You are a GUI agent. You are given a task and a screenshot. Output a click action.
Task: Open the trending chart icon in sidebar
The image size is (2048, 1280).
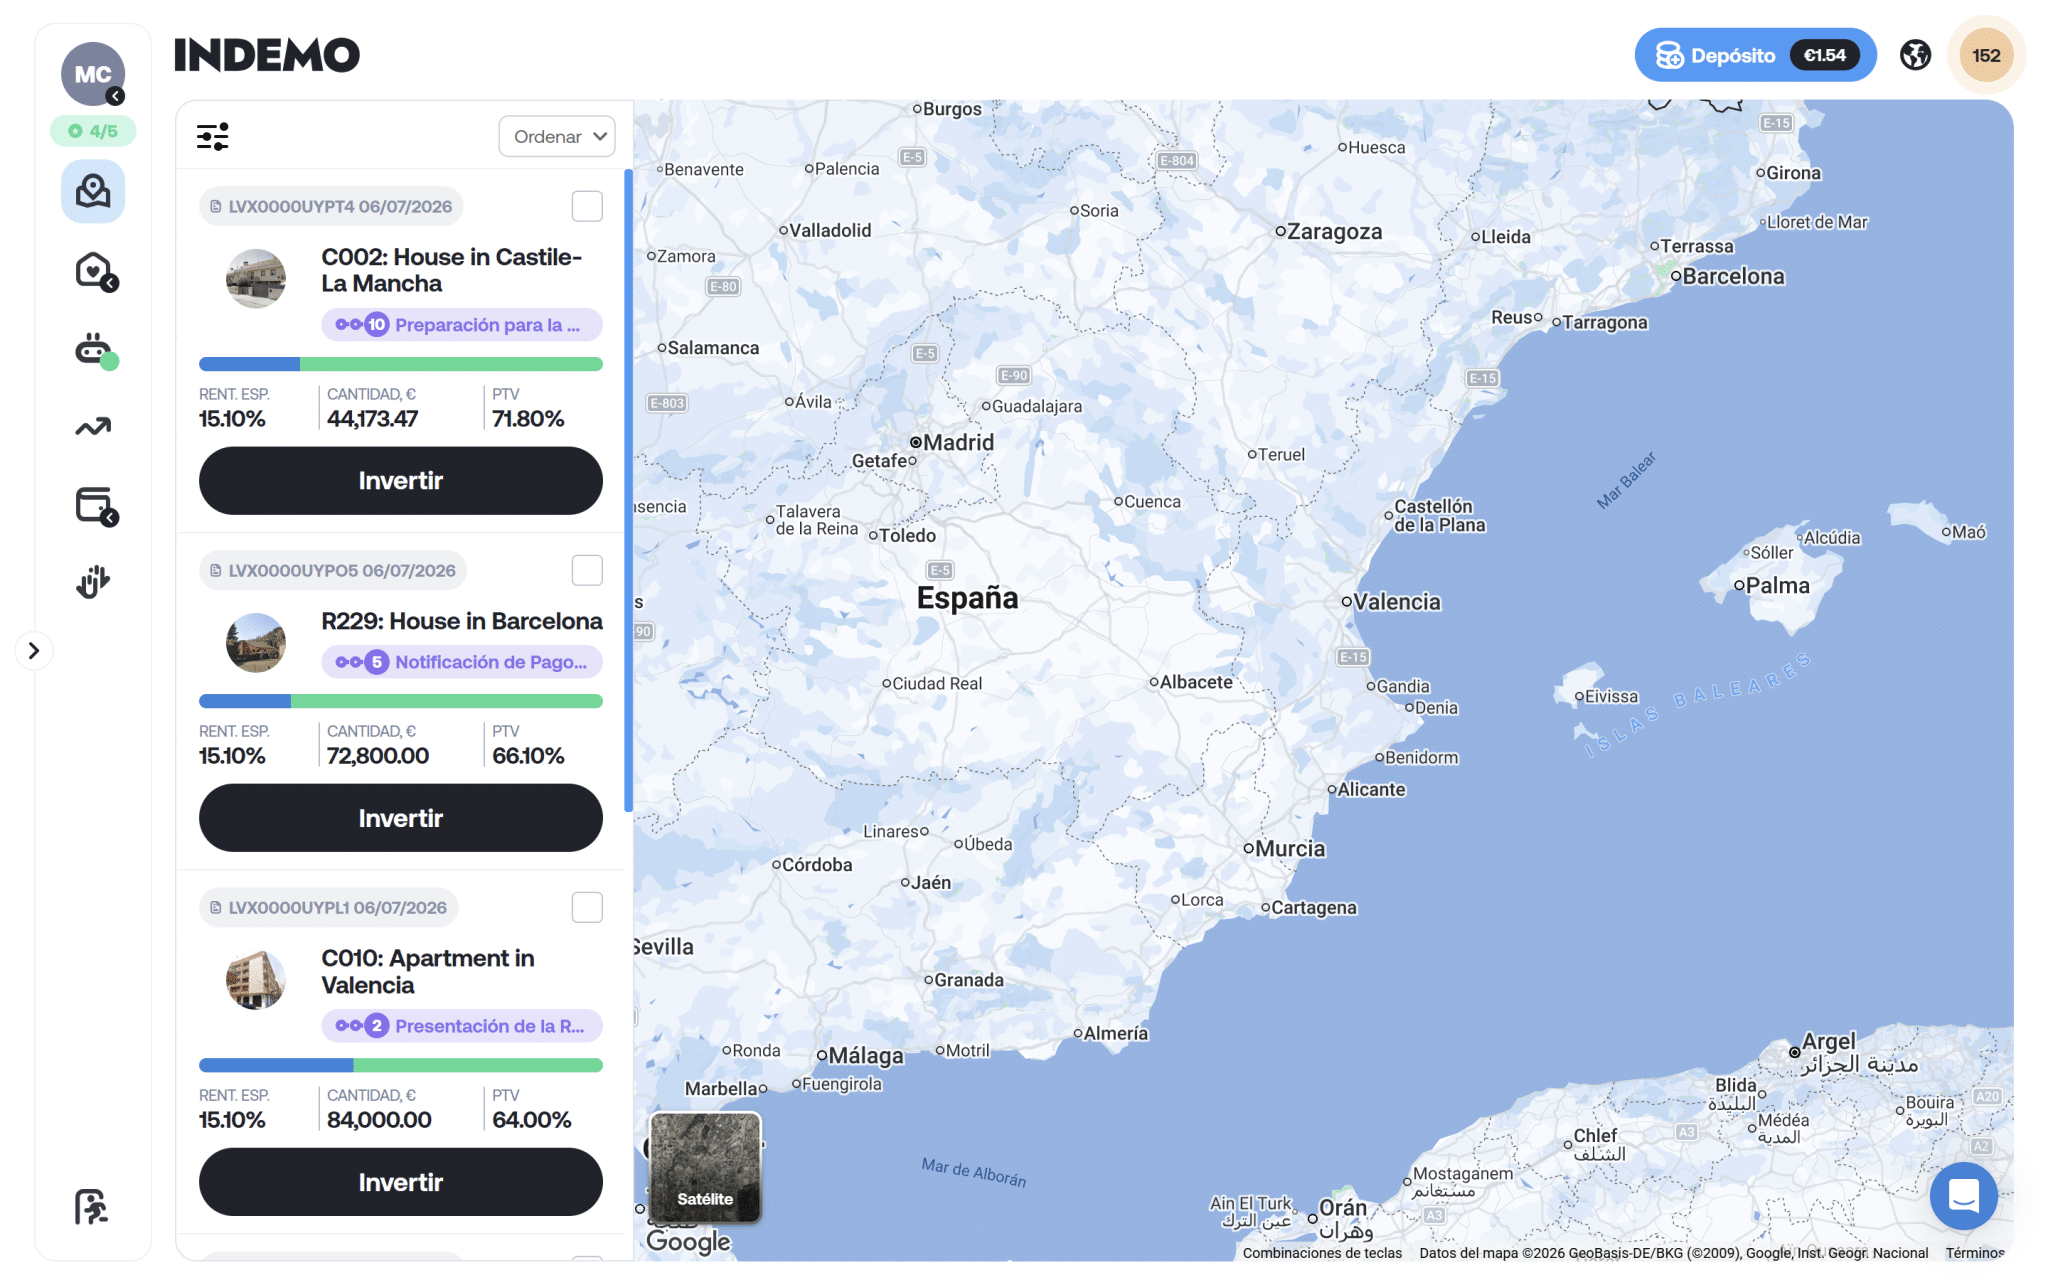[x=93, y=427]
